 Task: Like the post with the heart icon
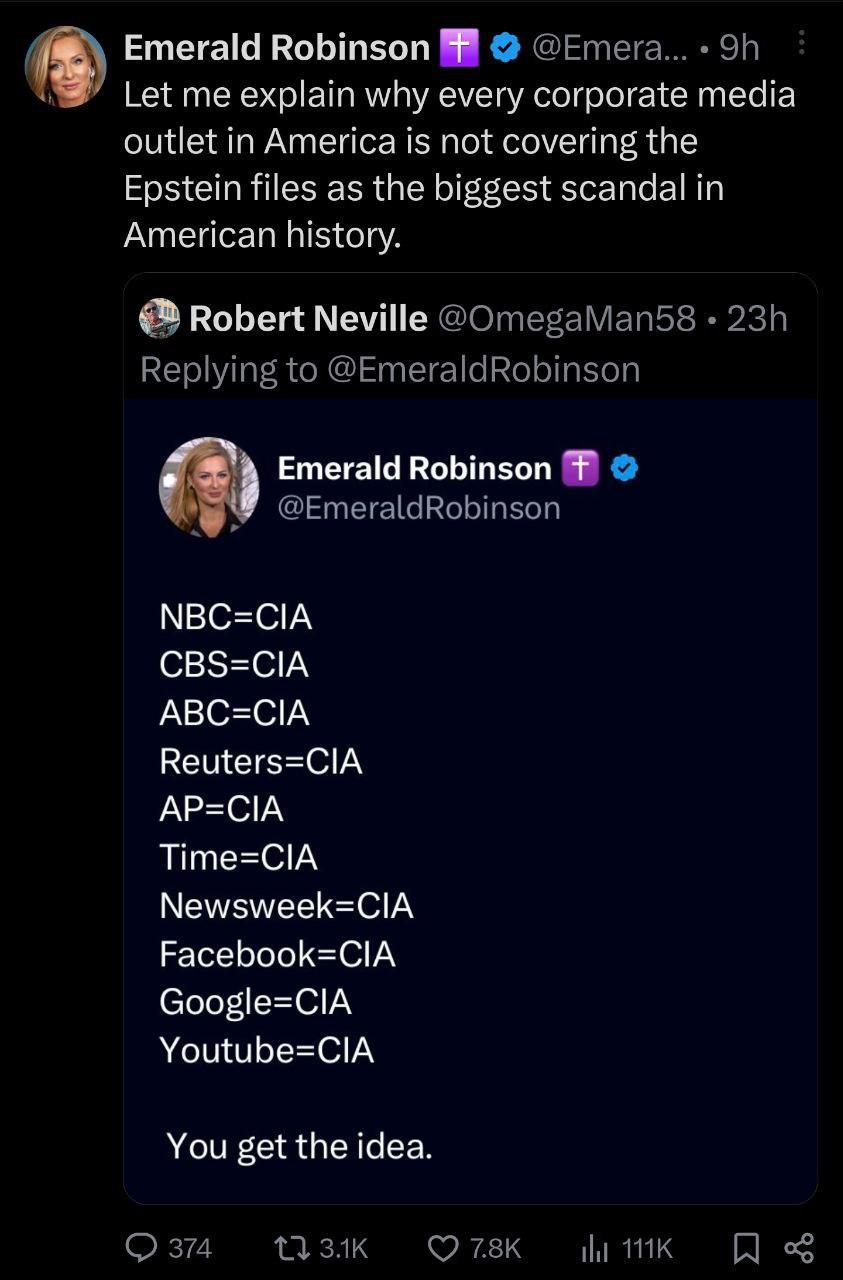pos(442,1247)
